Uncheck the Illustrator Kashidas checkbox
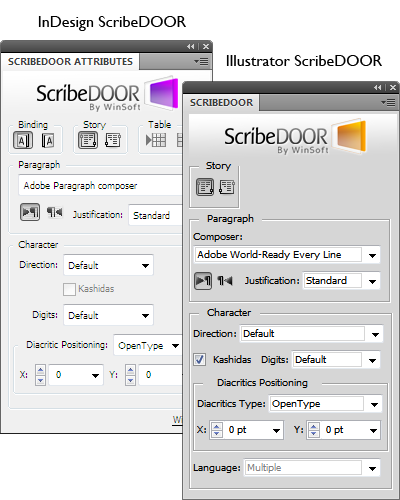400x500 pixels. [199, 360]
